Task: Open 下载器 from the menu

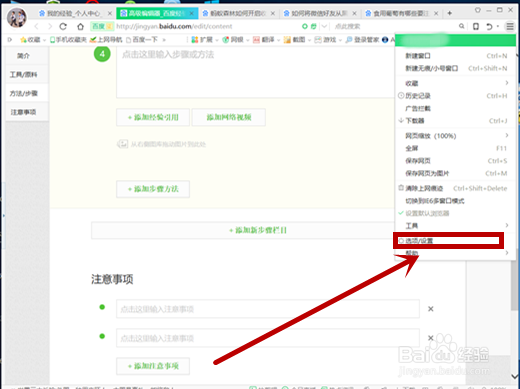Action: (x=455, y=121)
